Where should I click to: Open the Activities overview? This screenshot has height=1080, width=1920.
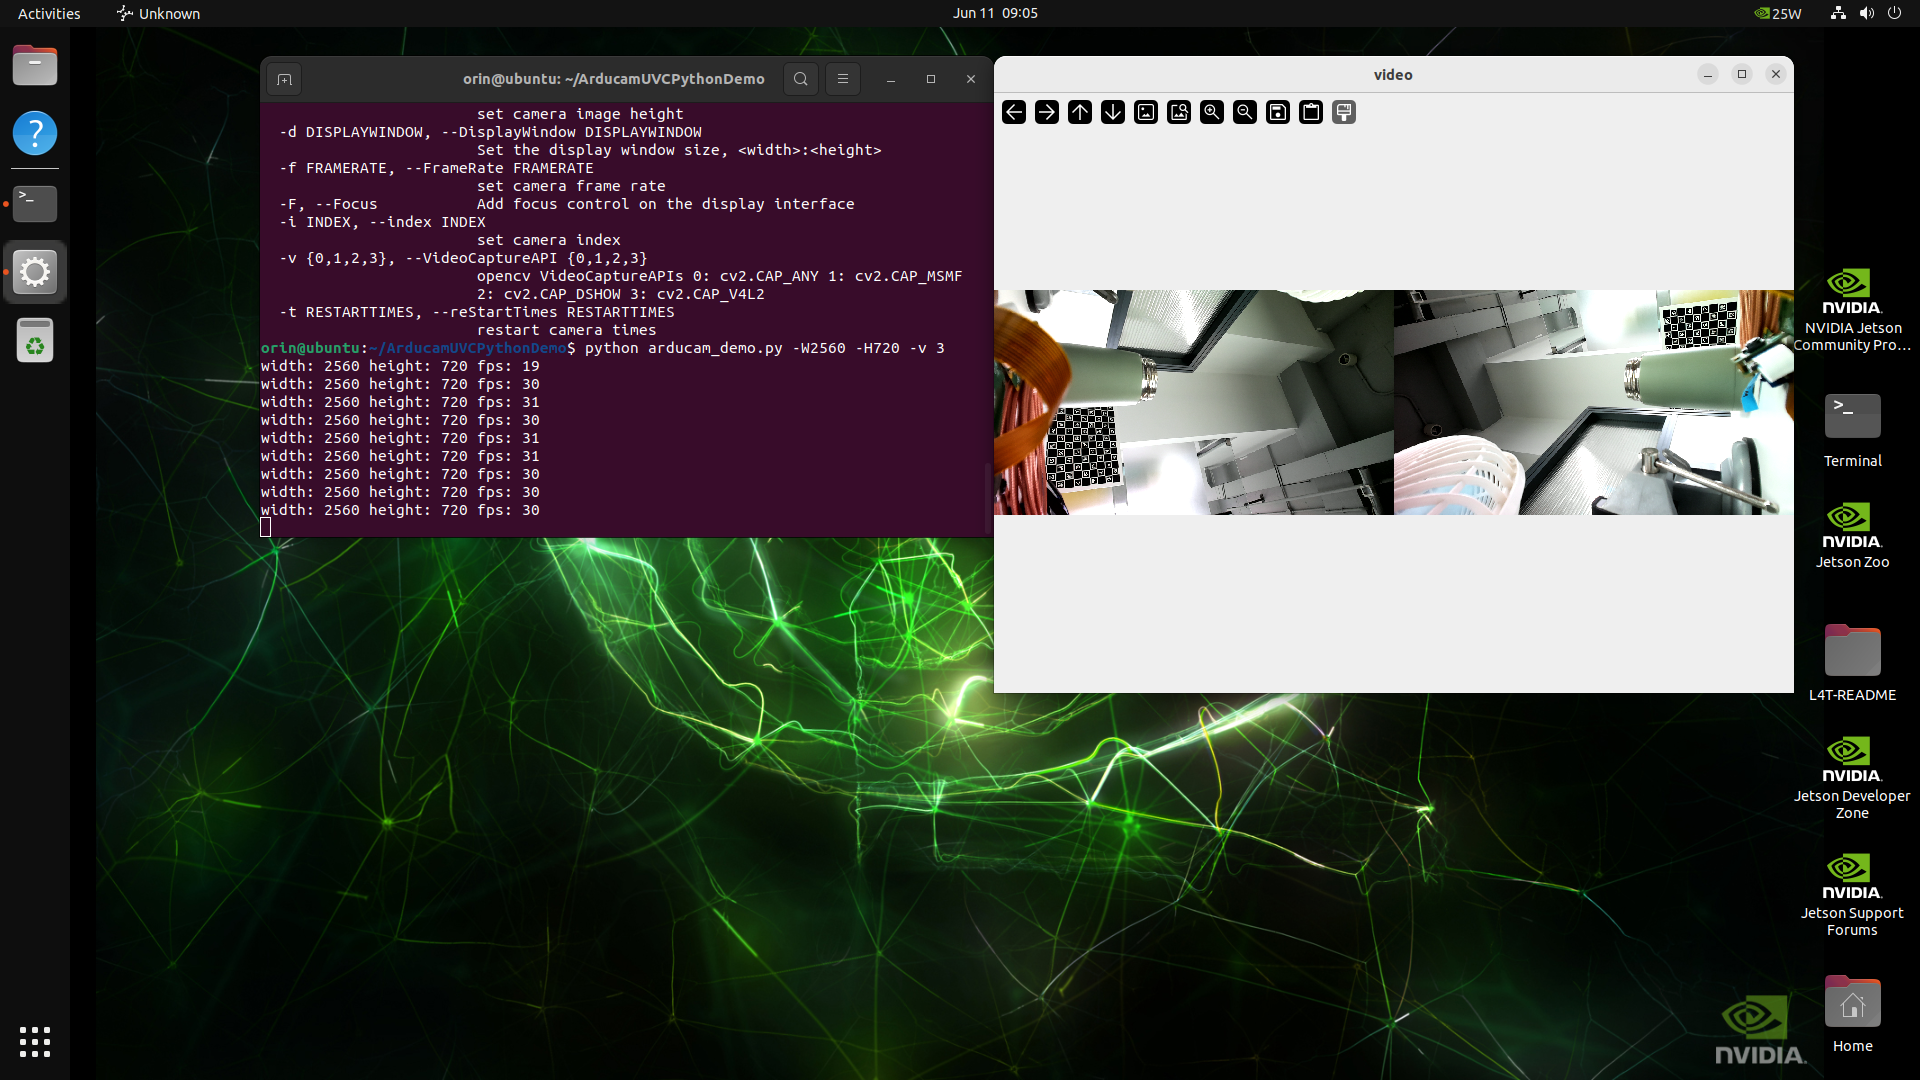click(x=49, y=13)
